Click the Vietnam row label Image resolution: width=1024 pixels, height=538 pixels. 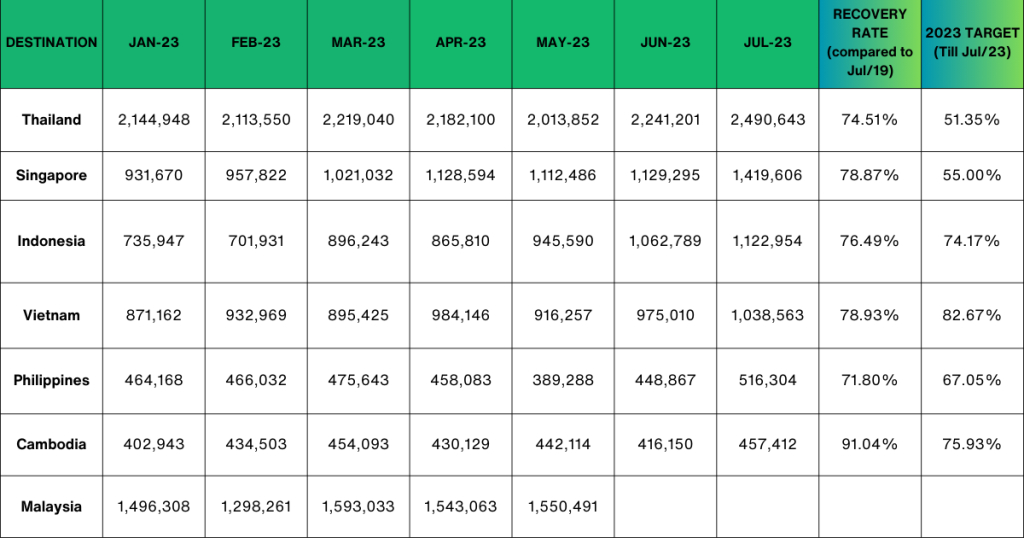click(51, 315)
